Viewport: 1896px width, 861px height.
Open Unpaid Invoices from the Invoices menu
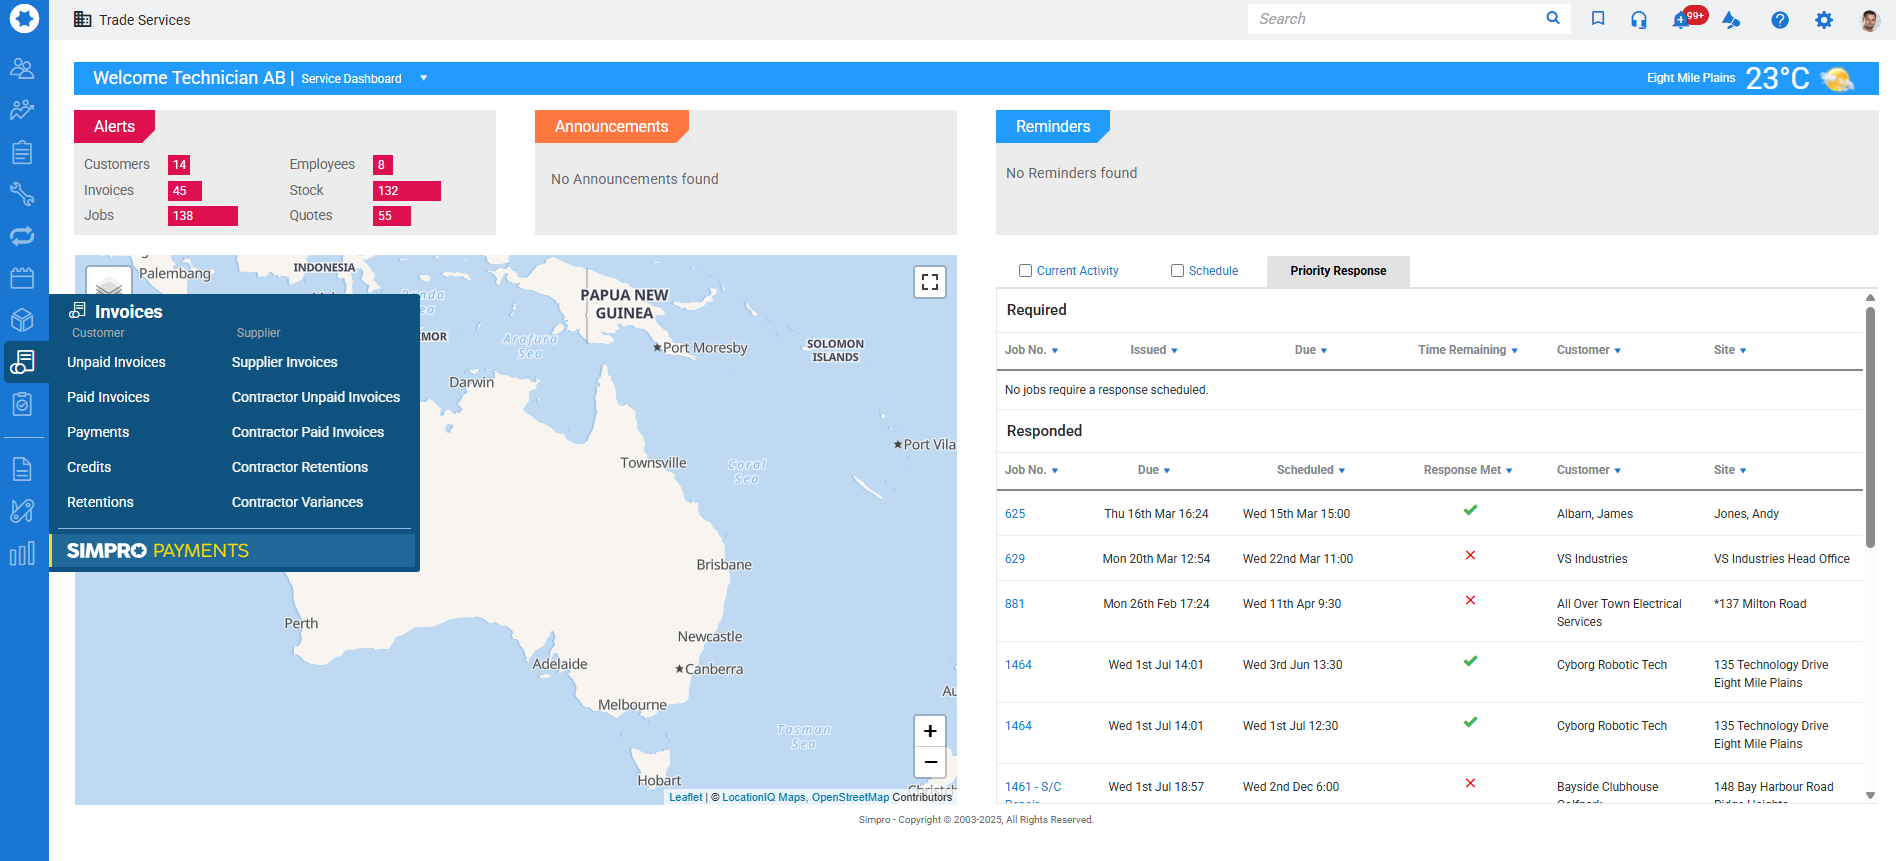(116, 362)
